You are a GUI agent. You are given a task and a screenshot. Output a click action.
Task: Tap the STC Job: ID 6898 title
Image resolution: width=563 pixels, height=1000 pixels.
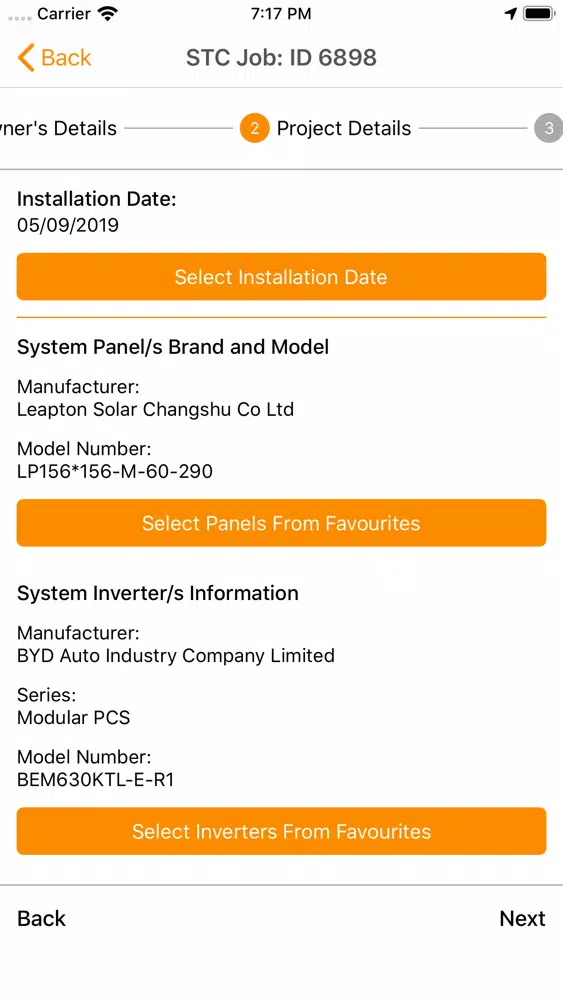point(281,57)
